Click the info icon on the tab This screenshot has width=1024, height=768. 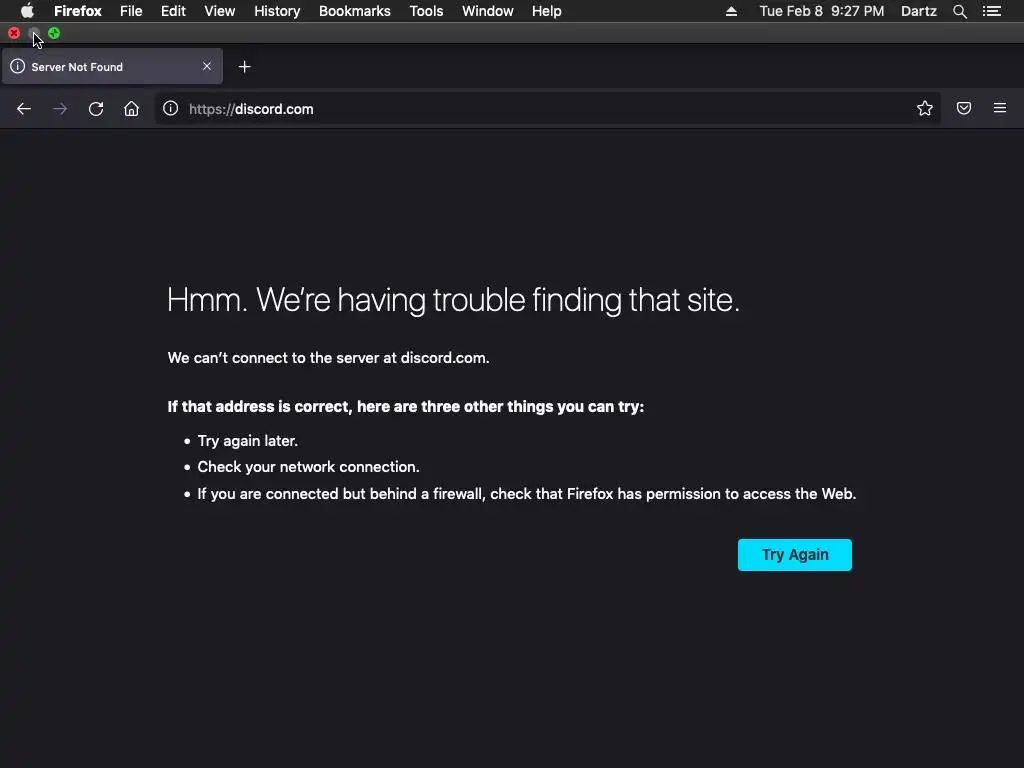[18, 66]
